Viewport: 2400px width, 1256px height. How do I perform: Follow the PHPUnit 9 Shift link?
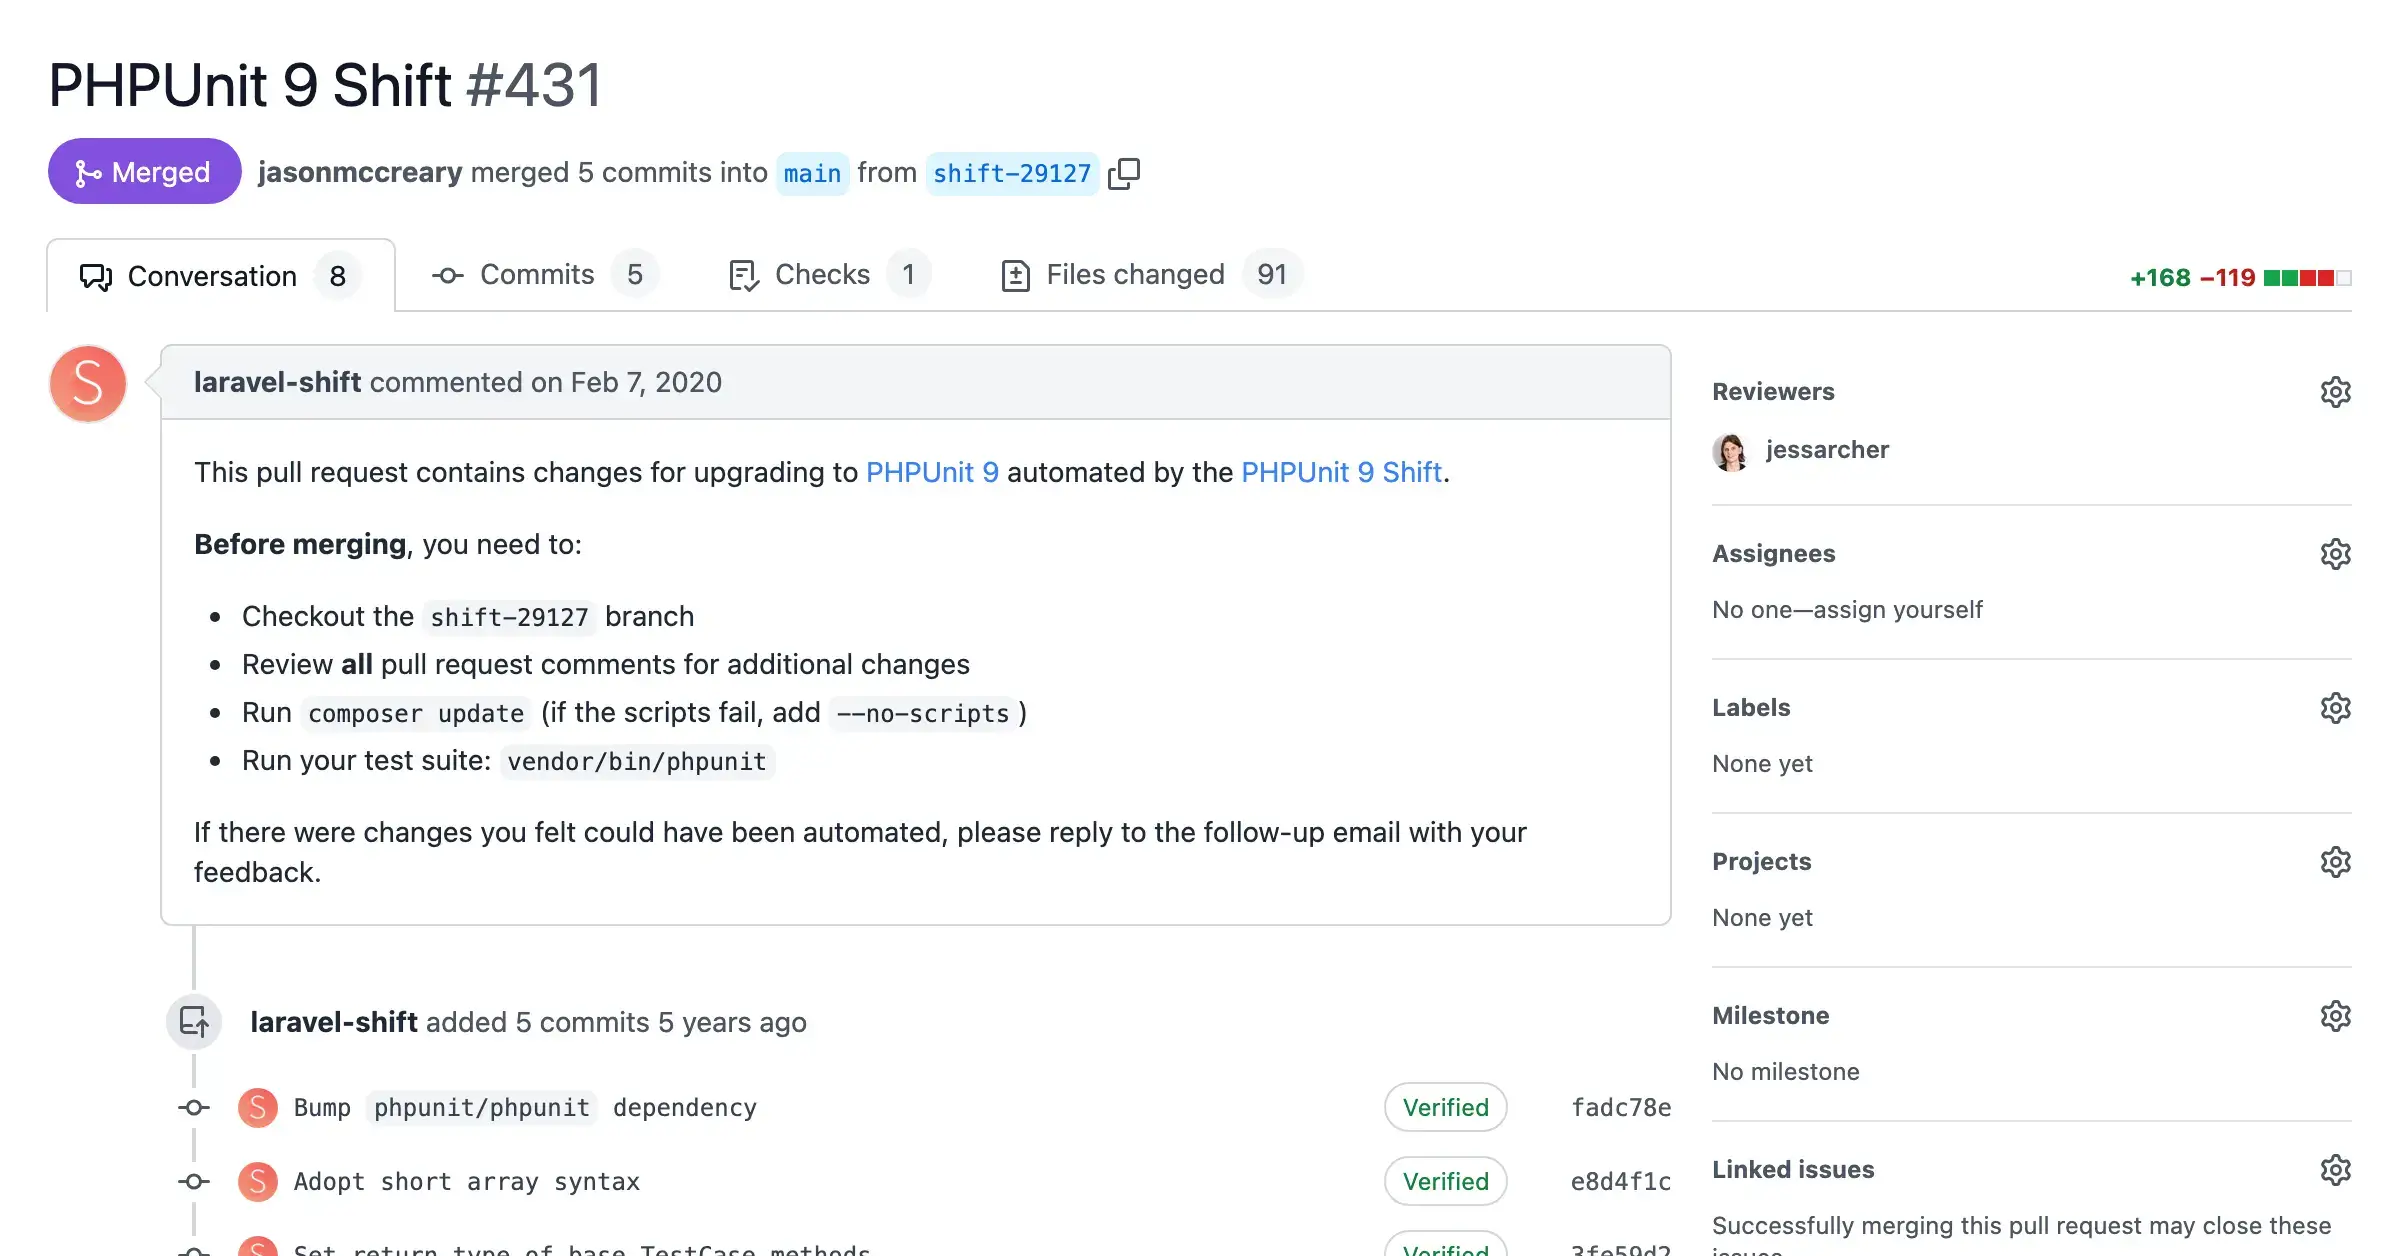pos(1341,472)
